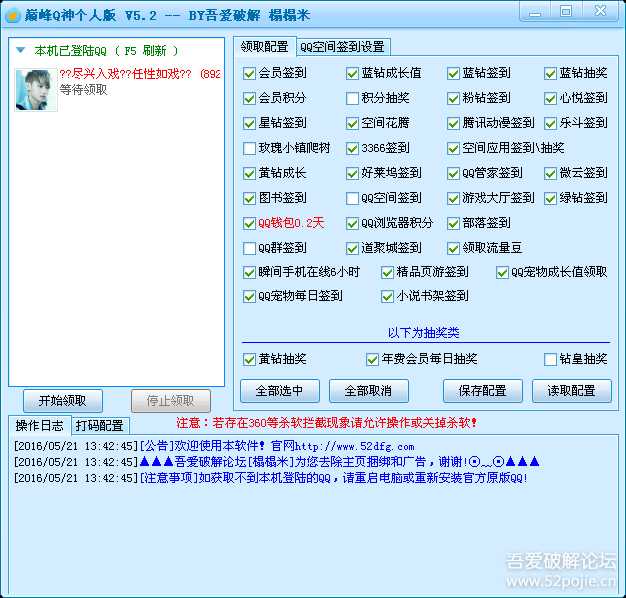Click the app logo icon in title bar
The height and width of the screenshot is (598, 626).
pyautogui.click(x=12, y=16)
